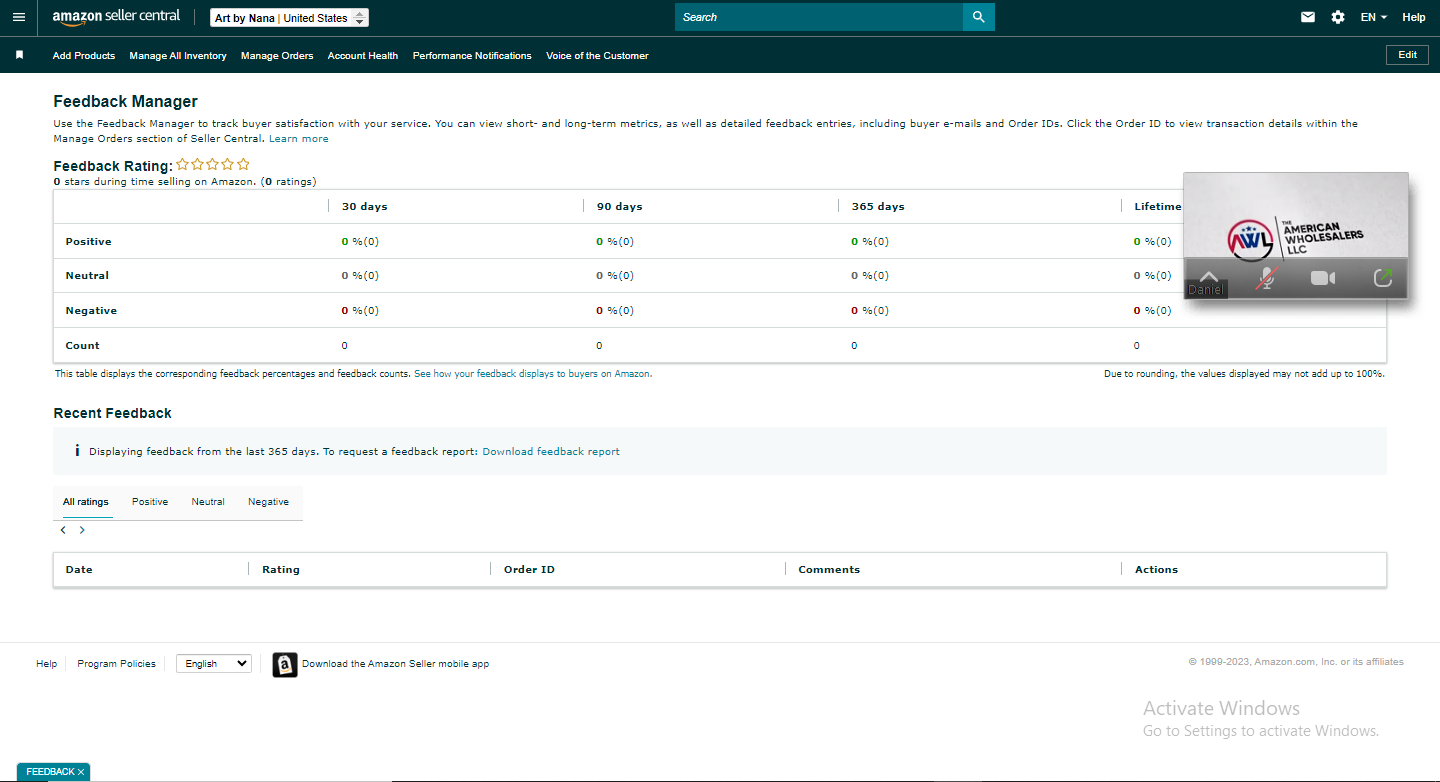Click Download feedback report link
The width and height of the screenshot is (1440, 782).
(551, 452)
